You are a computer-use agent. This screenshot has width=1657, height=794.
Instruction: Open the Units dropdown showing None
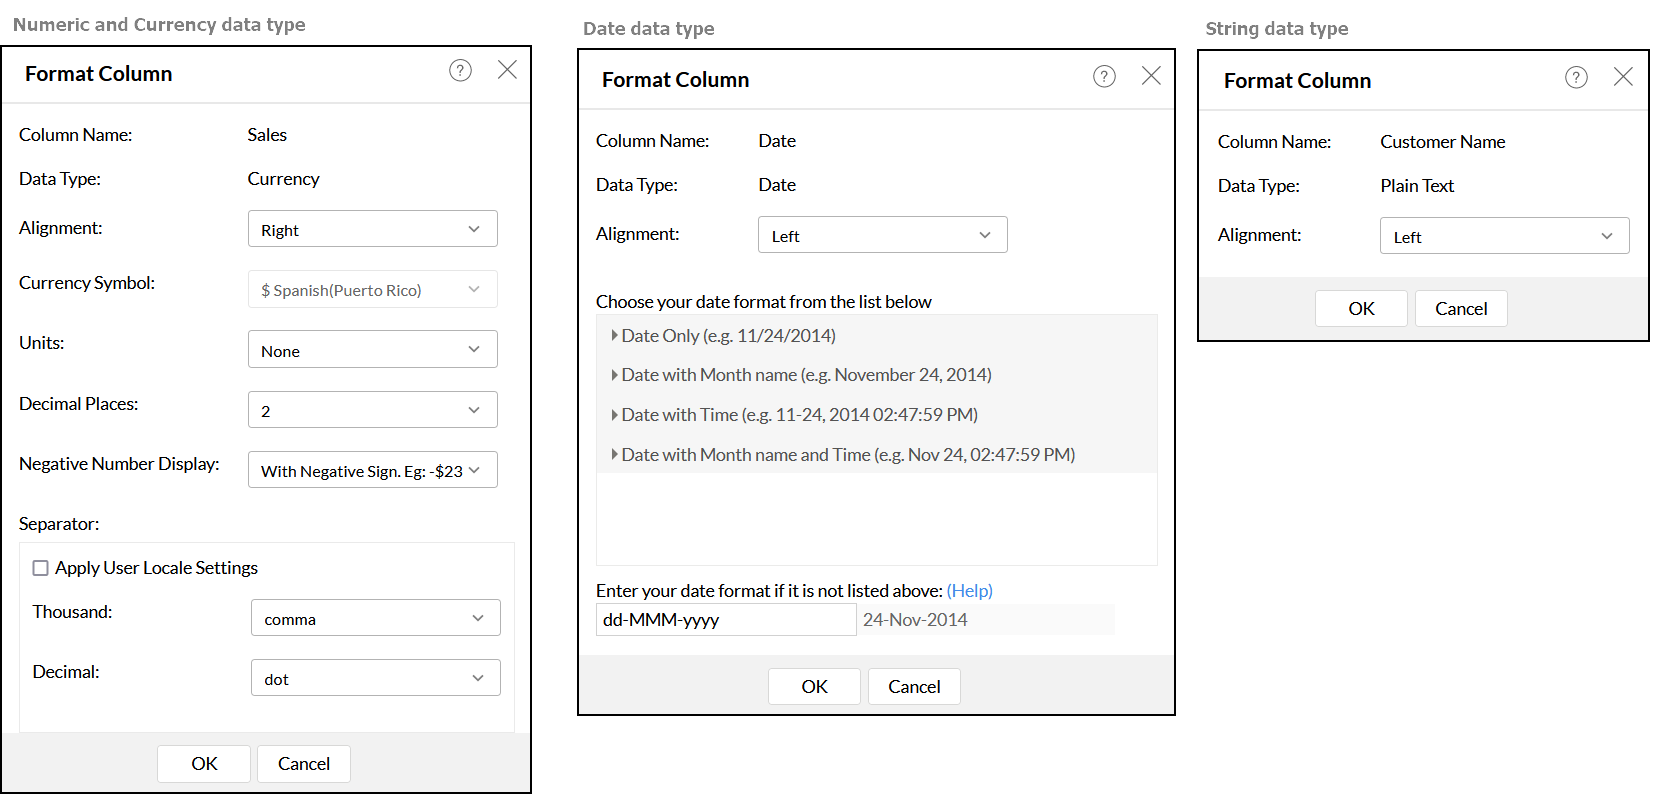pyautogui.click(x=372, y=350)
